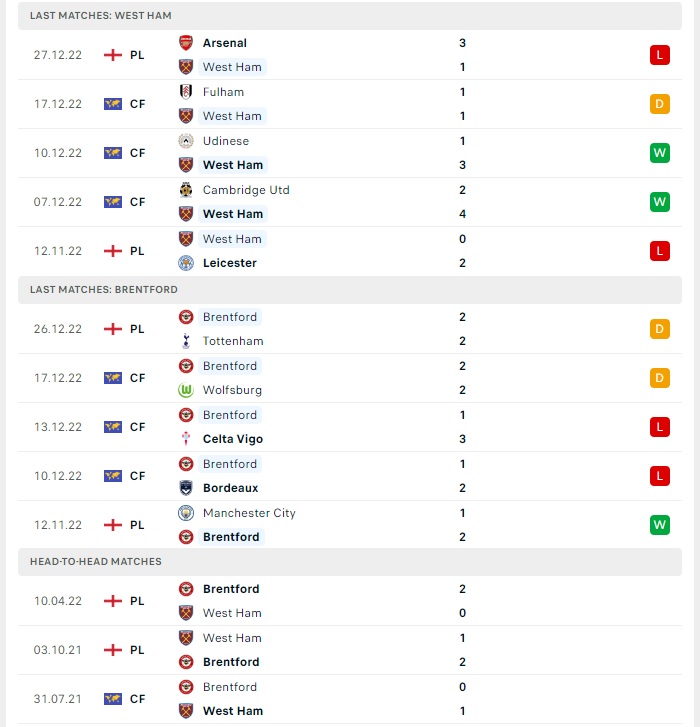Click the green W badge for Manchester City match
This screenshot has width=700, height=727.
click(660, 525)
